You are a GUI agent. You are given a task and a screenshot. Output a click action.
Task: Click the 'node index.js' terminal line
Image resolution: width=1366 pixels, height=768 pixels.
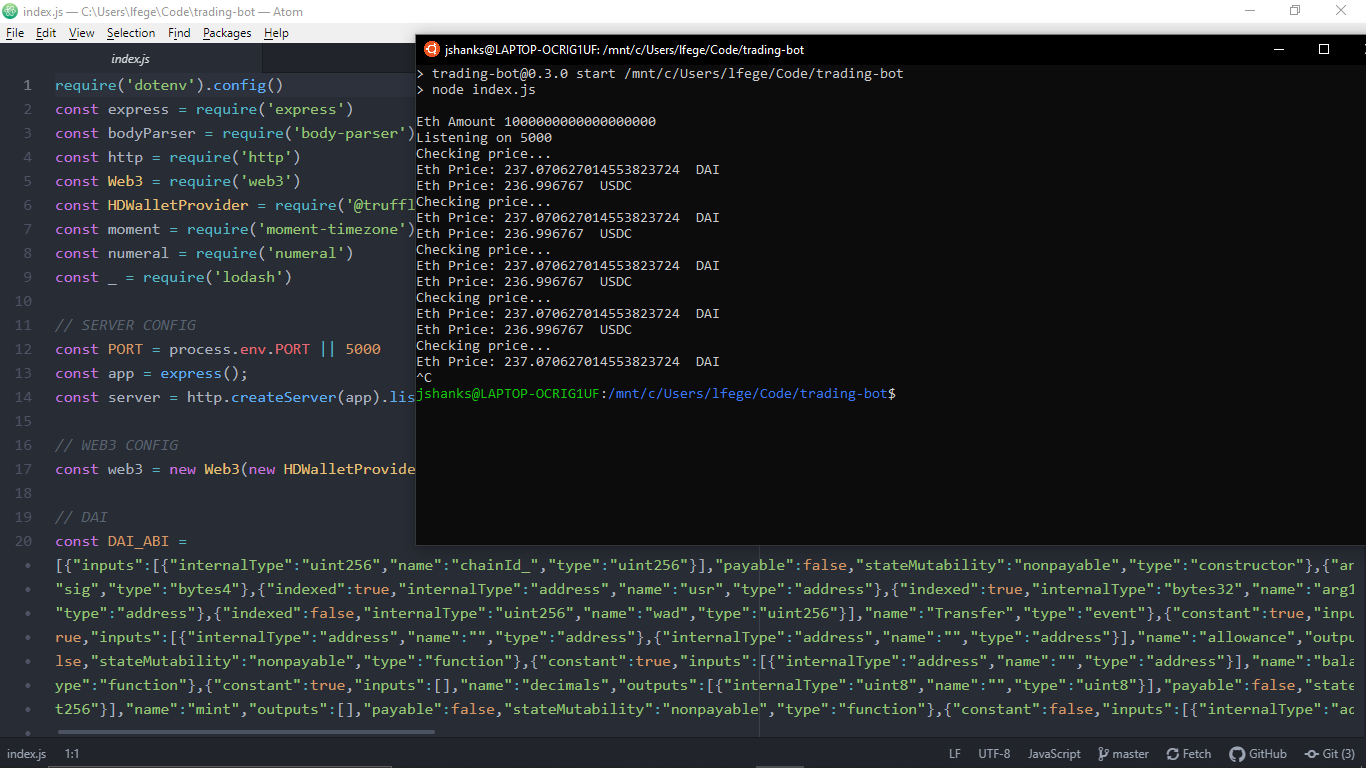(476, 90)
